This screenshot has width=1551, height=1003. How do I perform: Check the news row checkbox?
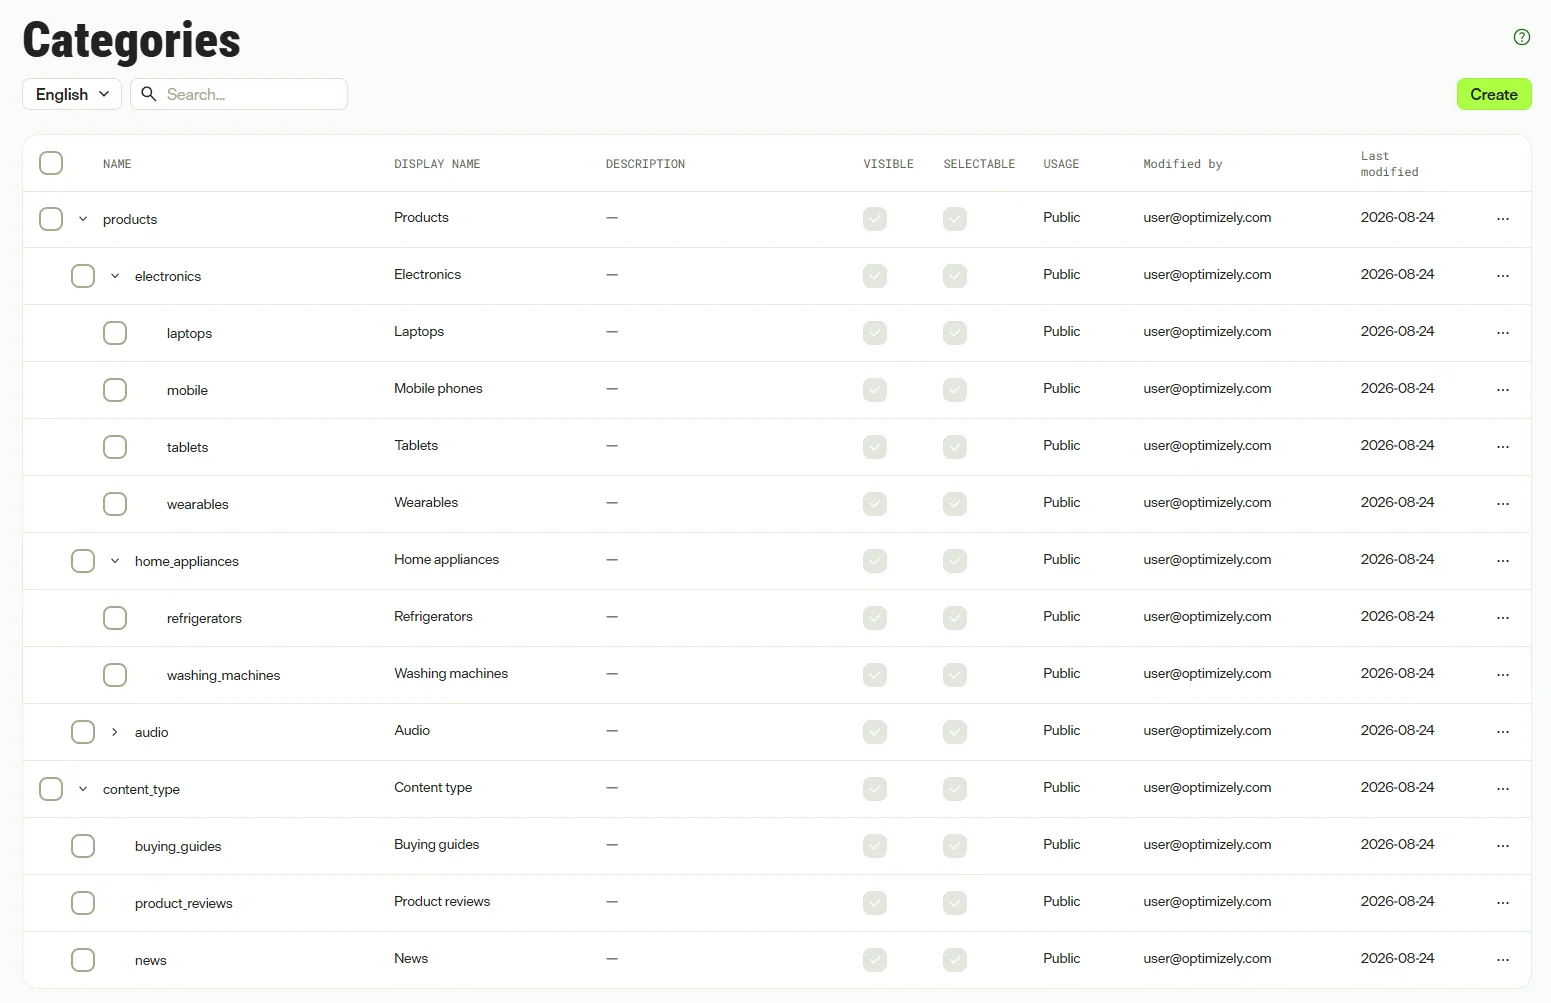click(x=83, y=960)
